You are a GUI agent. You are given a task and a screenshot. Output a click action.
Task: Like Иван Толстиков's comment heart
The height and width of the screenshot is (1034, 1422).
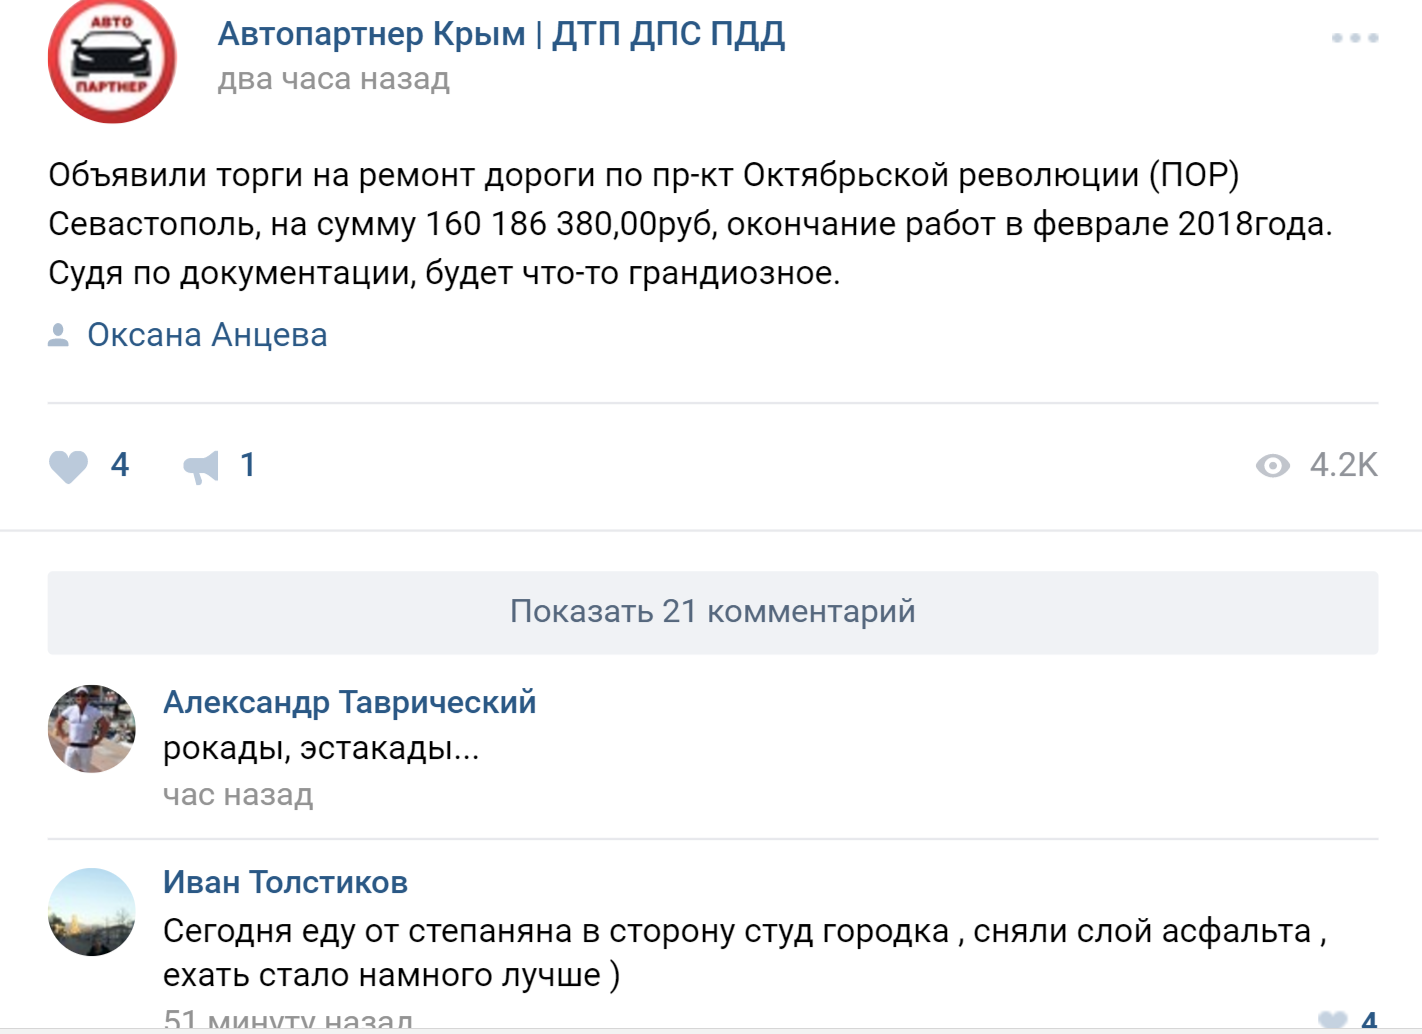click(1333, 1021)
